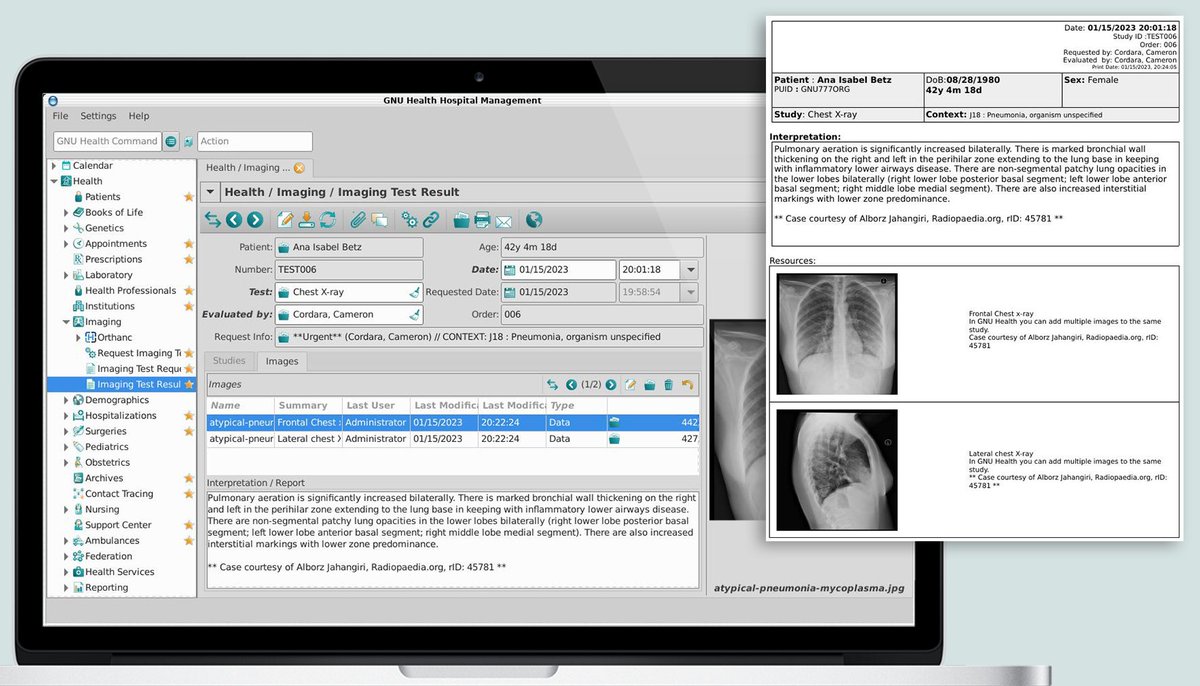Click the relate chain-link icon

click(431, 219)
